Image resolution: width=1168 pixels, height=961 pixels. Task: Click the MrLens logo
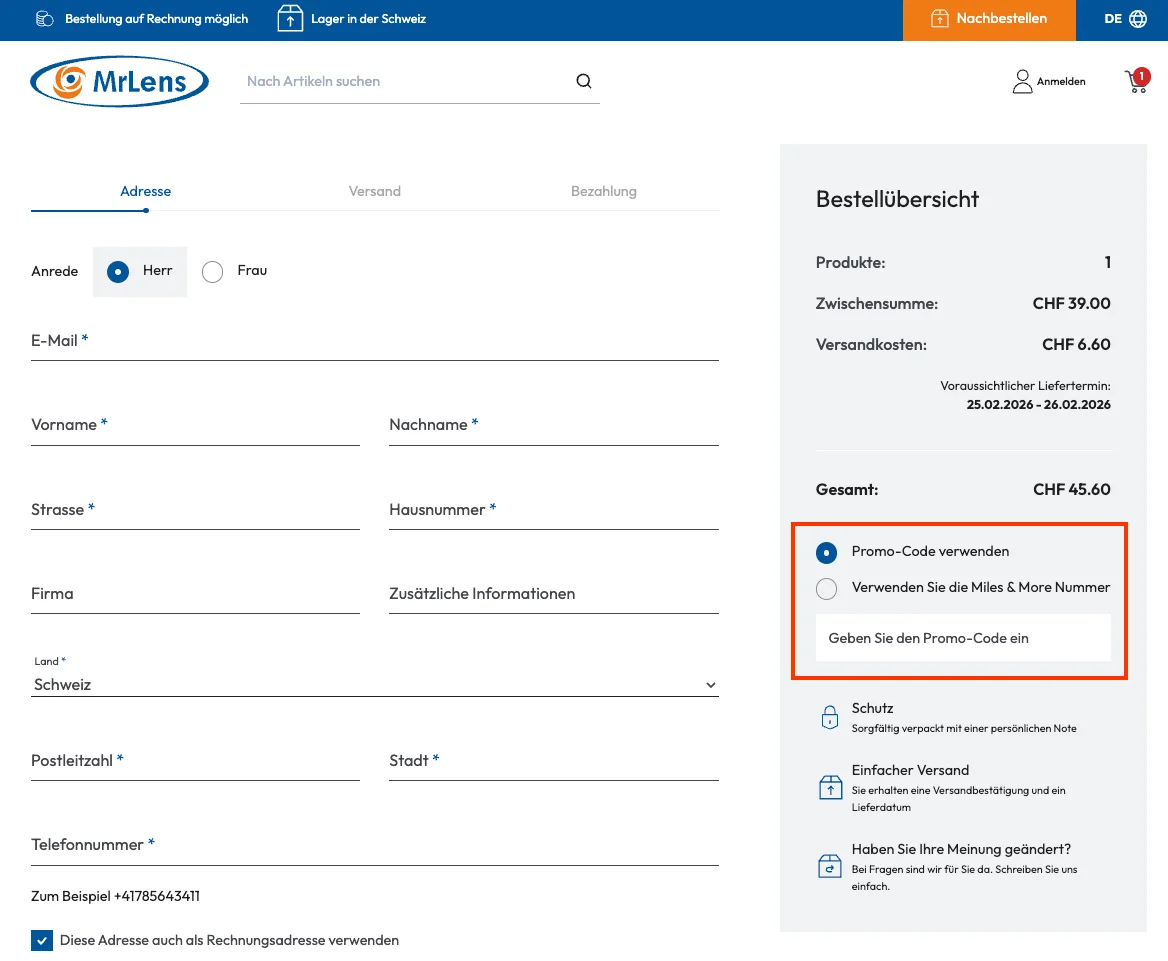[120, 81]
